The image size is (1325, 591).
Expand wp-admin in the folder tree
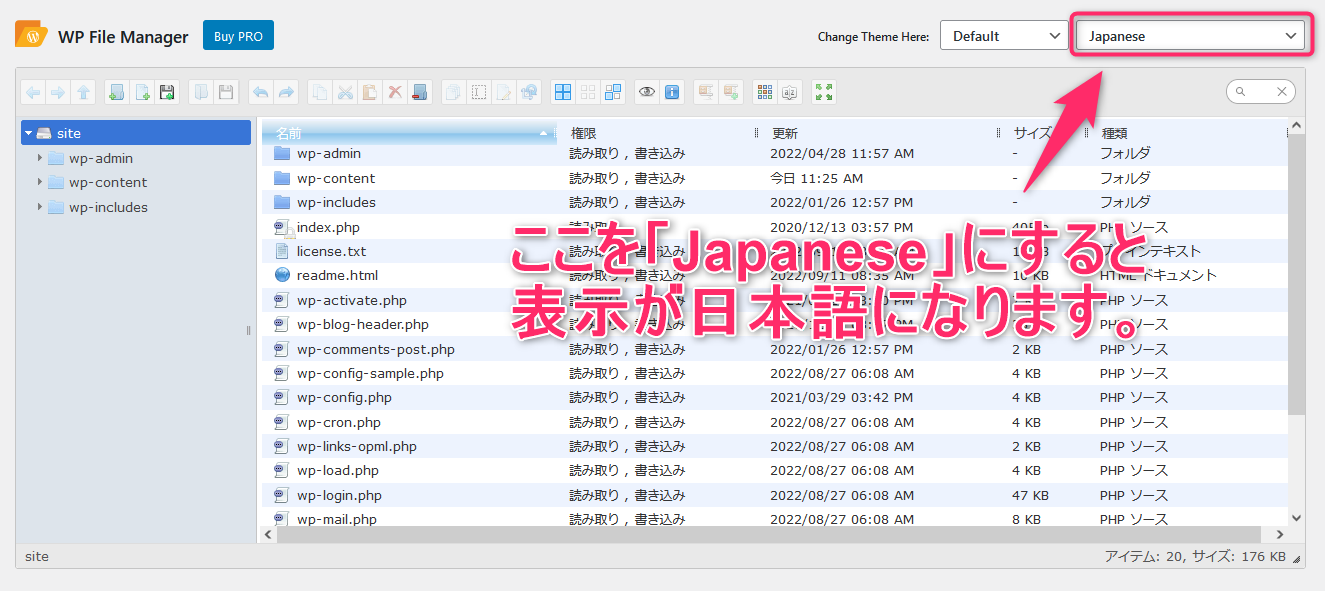pyautogui.click(x=40, y=157)
